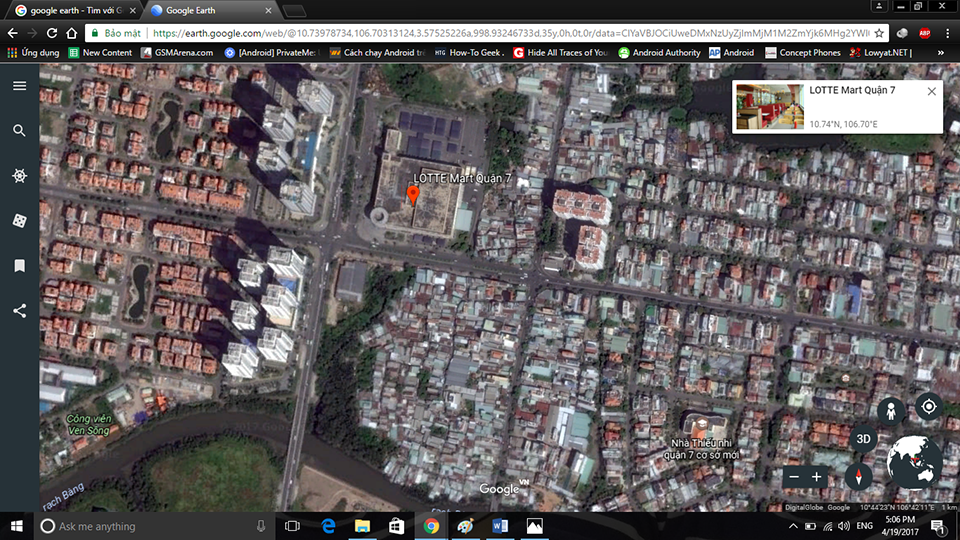Screen dimensions: 960x540
Task: Open LOTTE Mart Quận 7 thumbnail photo
Action: [770, 107]
